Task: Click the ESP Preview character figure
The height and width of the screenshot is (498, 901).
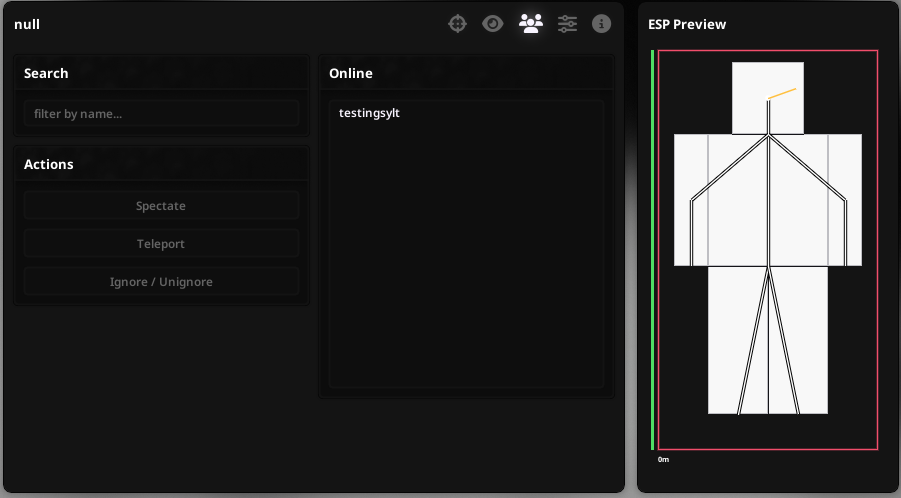Action: pyautogui.click(x=768, y=238)
